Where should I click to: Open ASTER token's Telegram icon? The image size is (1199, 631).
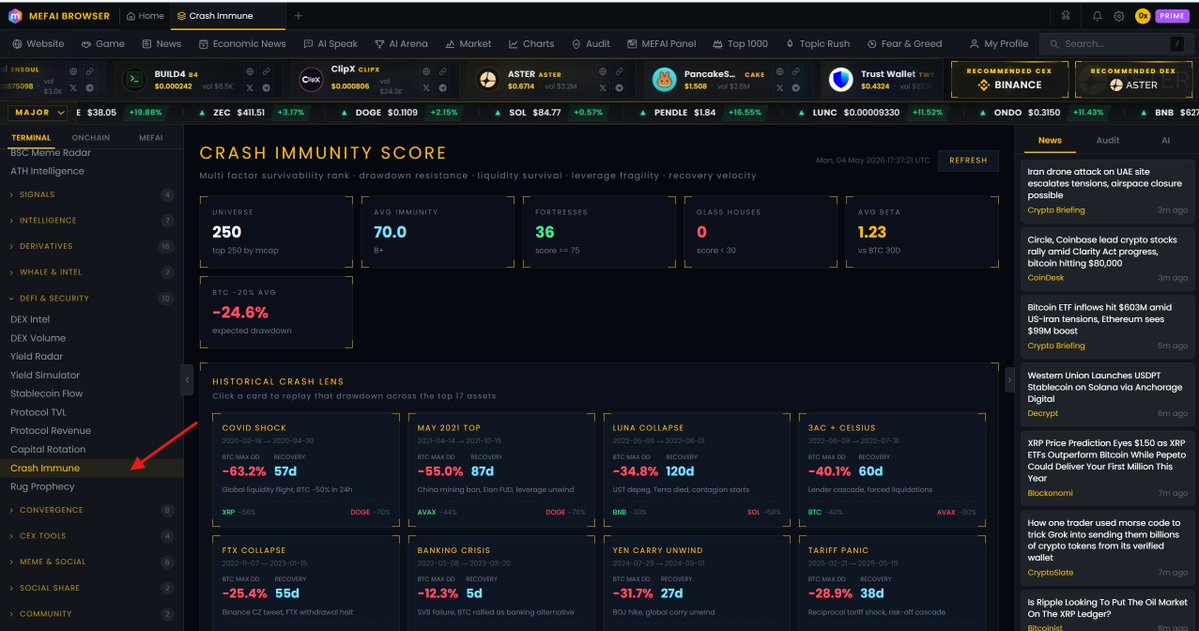pos(619,88)
